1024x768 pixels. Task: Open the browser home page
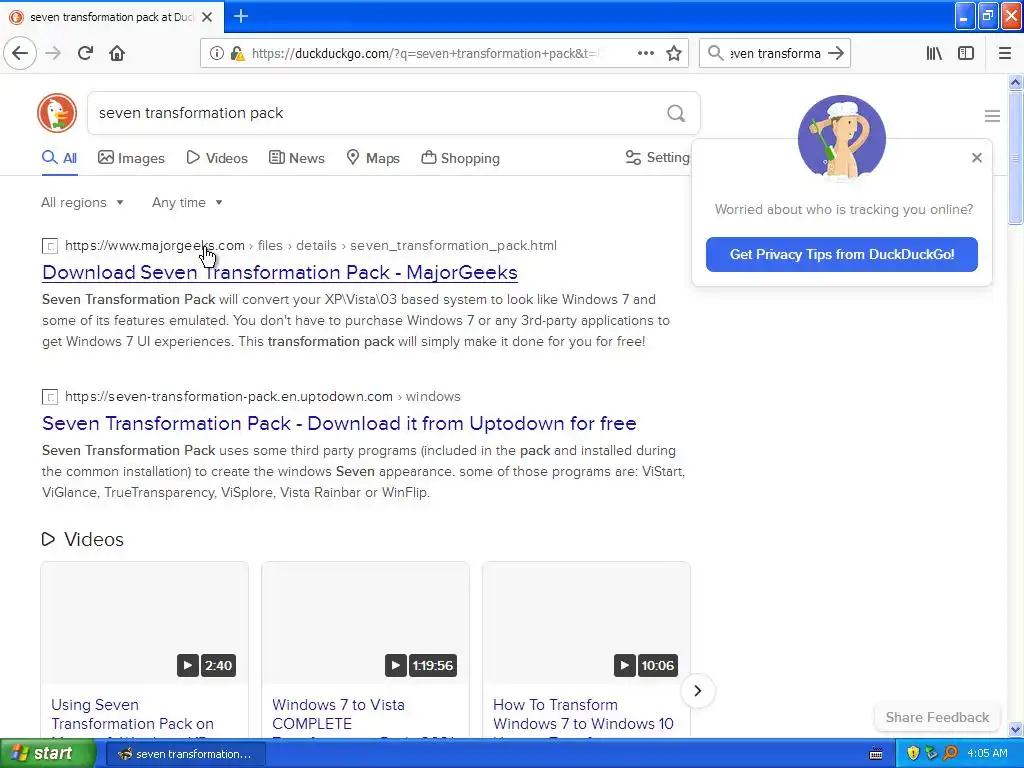pos(117,53)
